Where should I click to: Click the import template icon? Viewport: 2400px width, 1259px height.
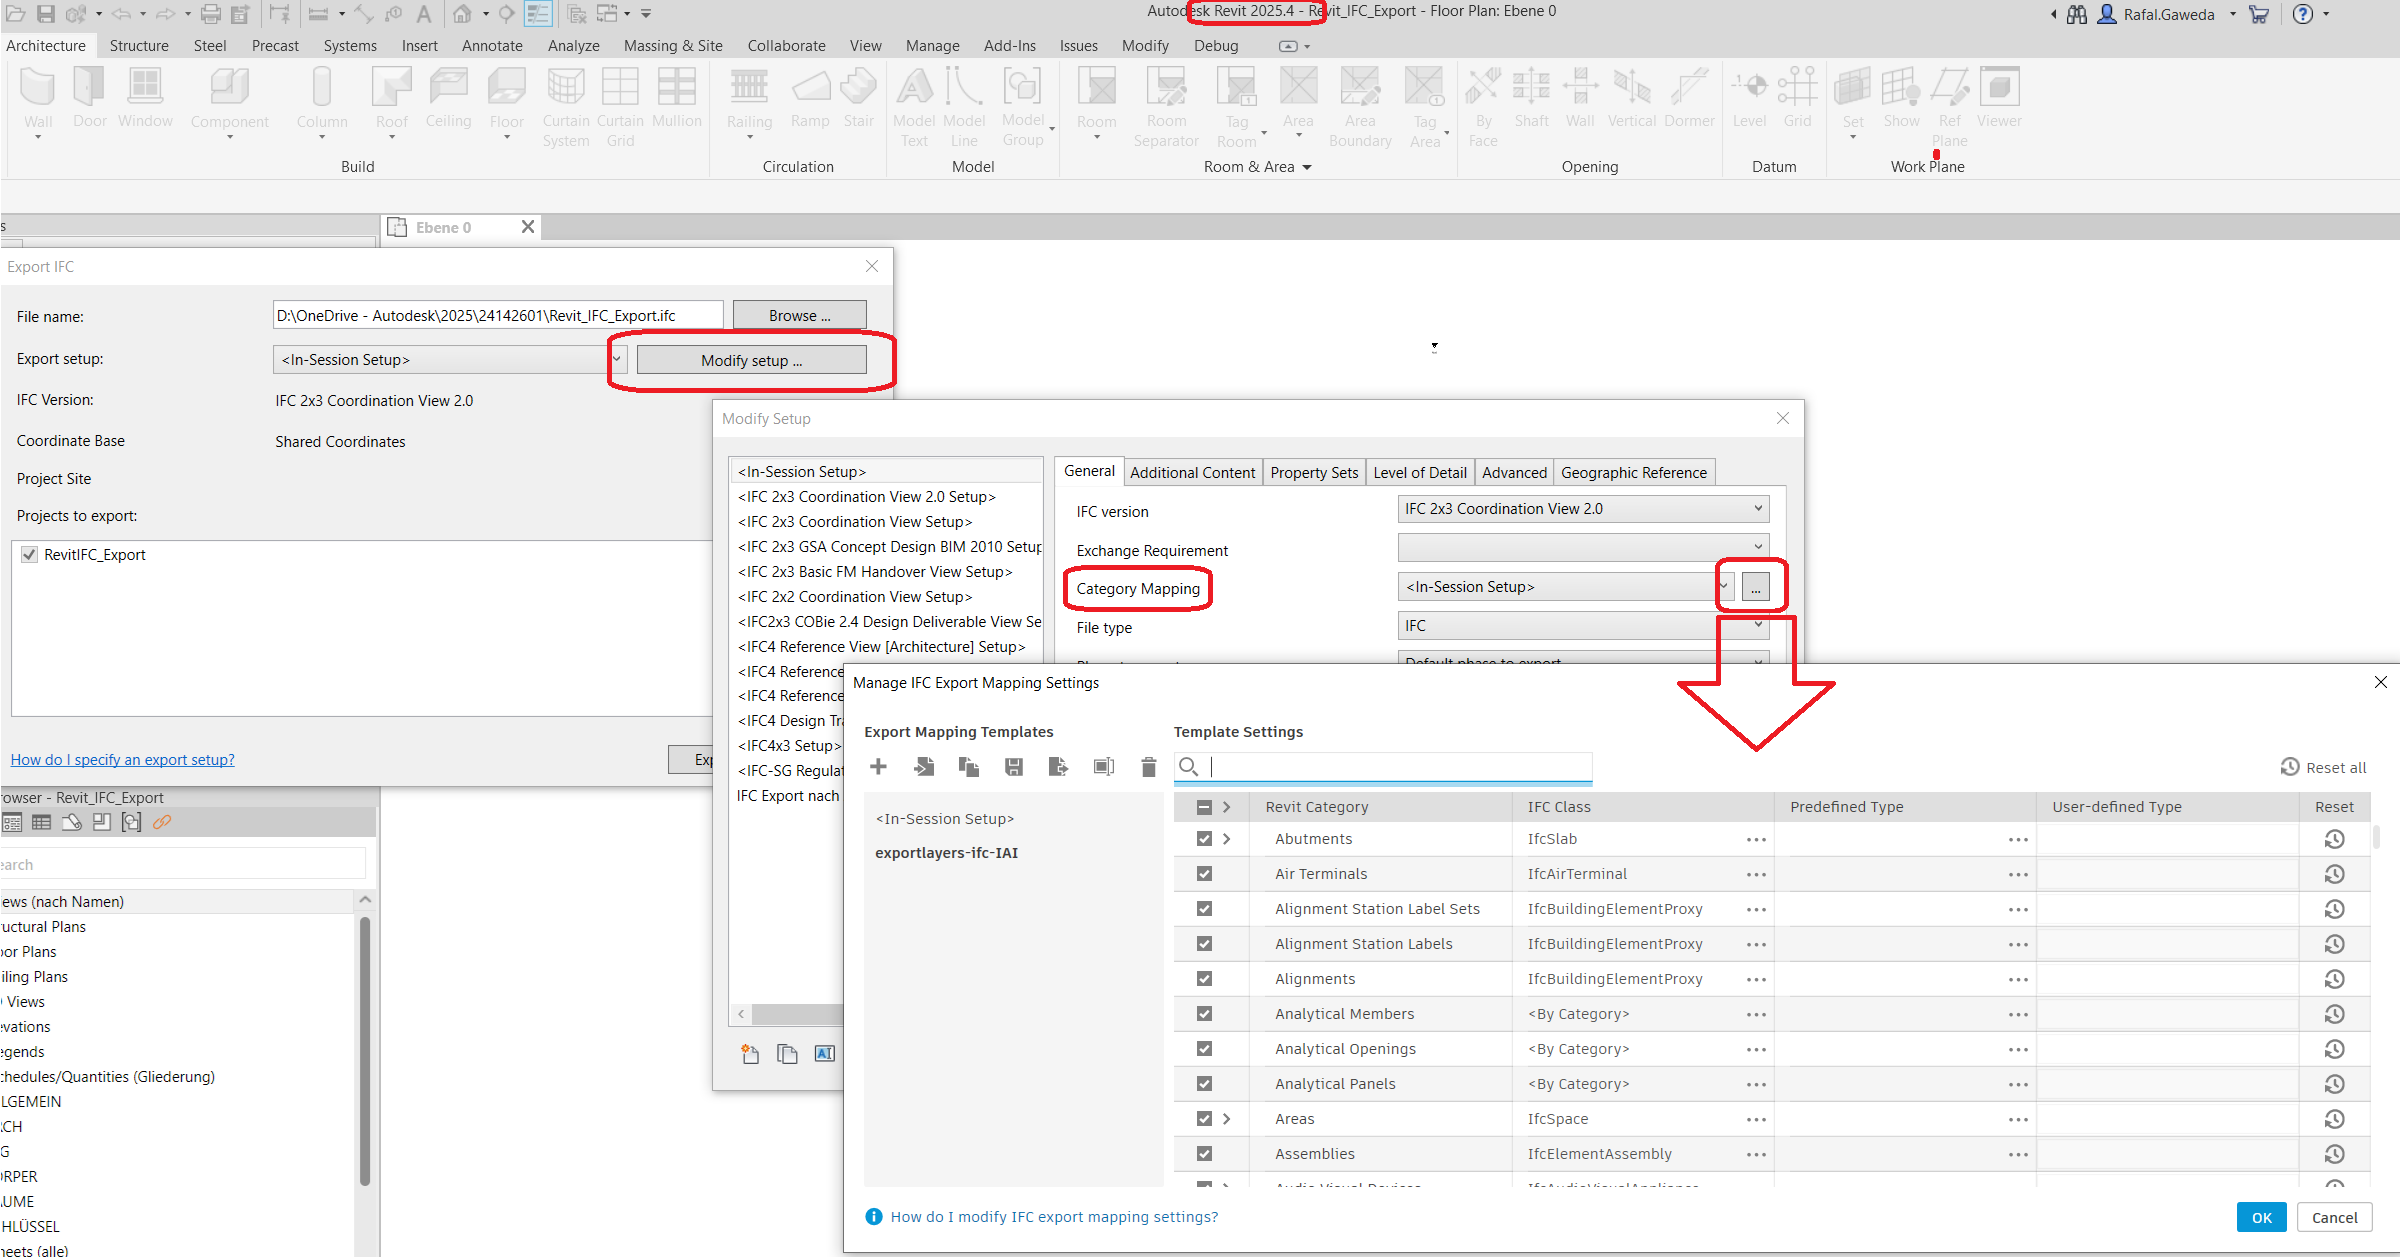point(923,767)
